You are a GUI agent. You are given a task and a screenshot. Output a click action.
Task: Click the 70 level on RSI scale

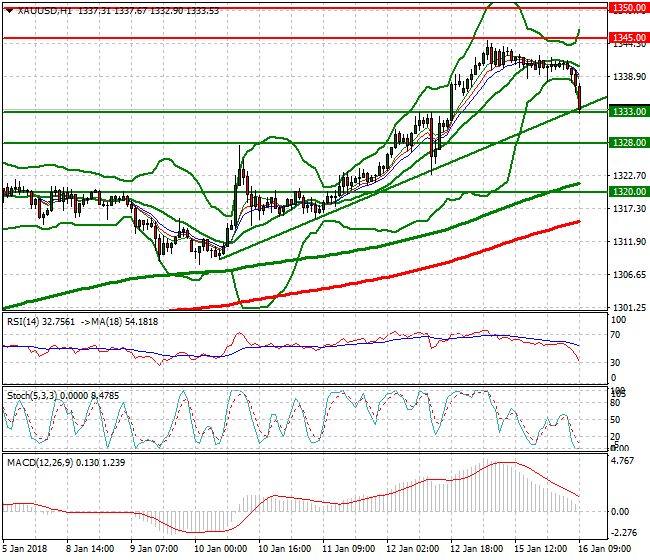pos(616,335)
